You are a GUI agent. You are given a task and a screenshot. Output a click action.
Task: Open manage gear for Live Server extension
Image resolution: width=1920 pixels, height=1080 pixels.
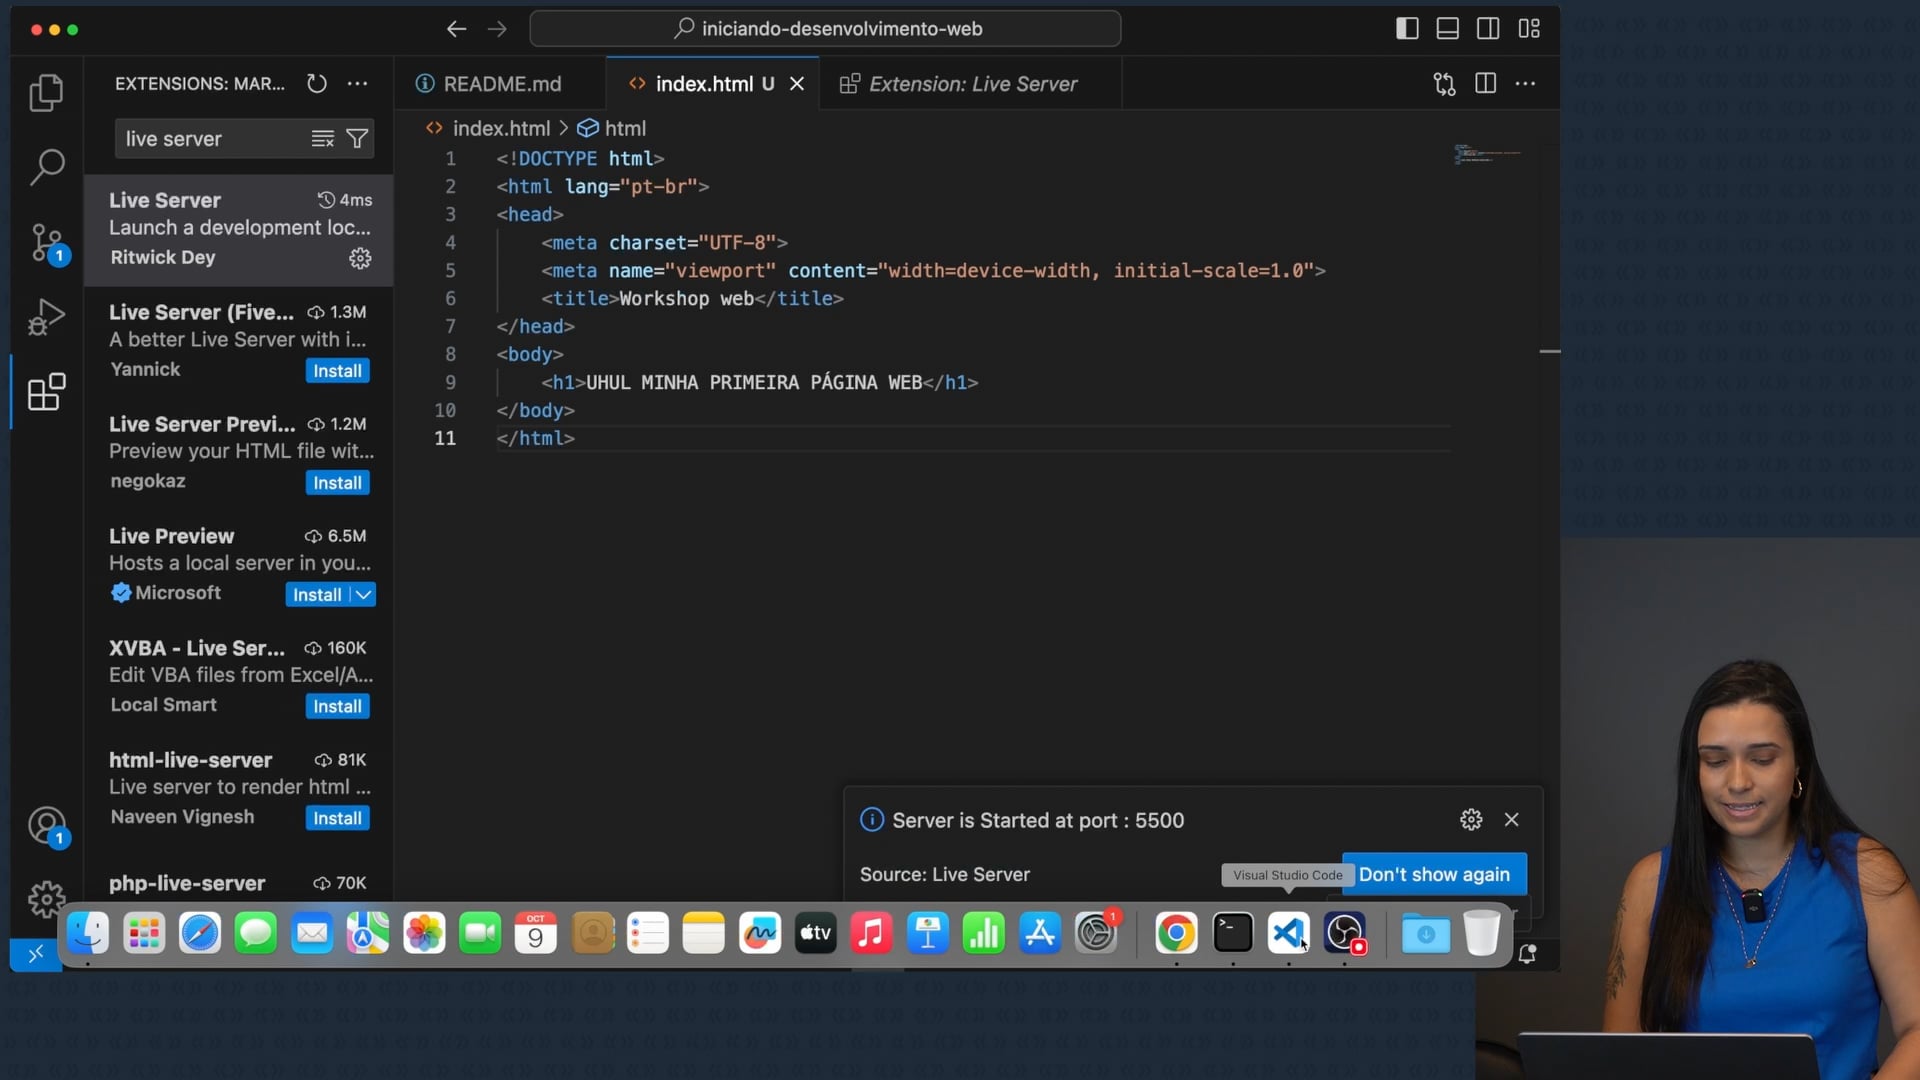360,258
